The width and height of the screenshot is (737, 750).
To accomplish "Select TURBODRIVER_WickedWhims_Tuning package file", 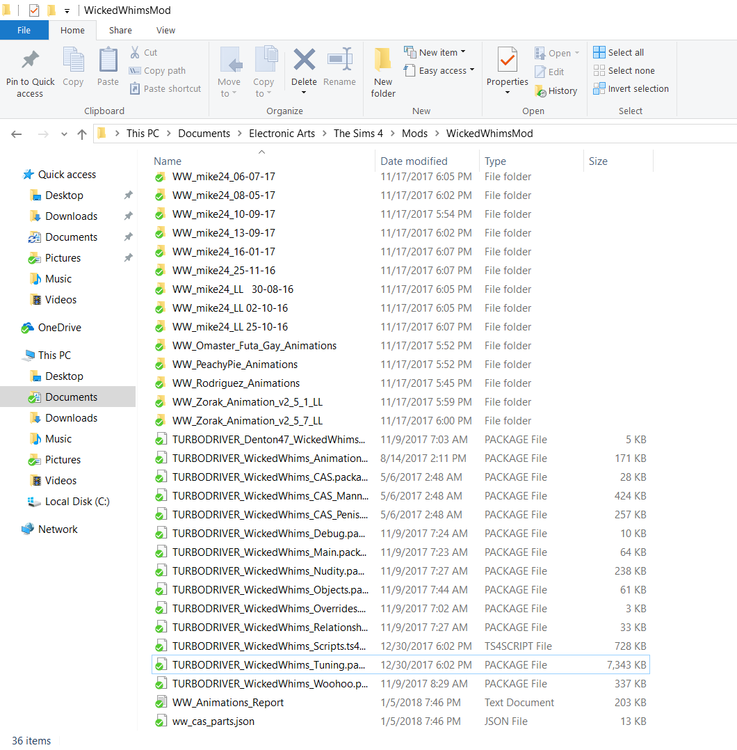I will point(401,665).
